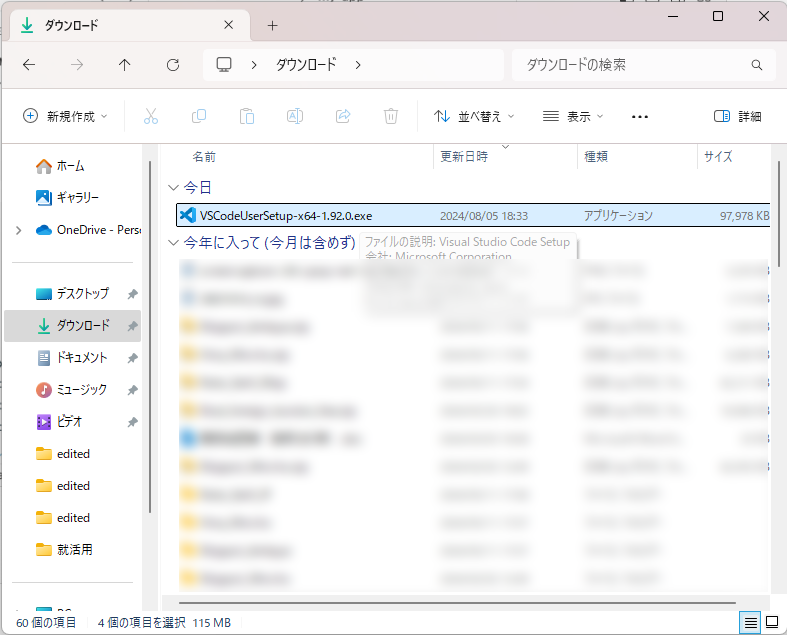Click the アプリケーション type cell
This screenshot has width=787, height=635.
618,216
